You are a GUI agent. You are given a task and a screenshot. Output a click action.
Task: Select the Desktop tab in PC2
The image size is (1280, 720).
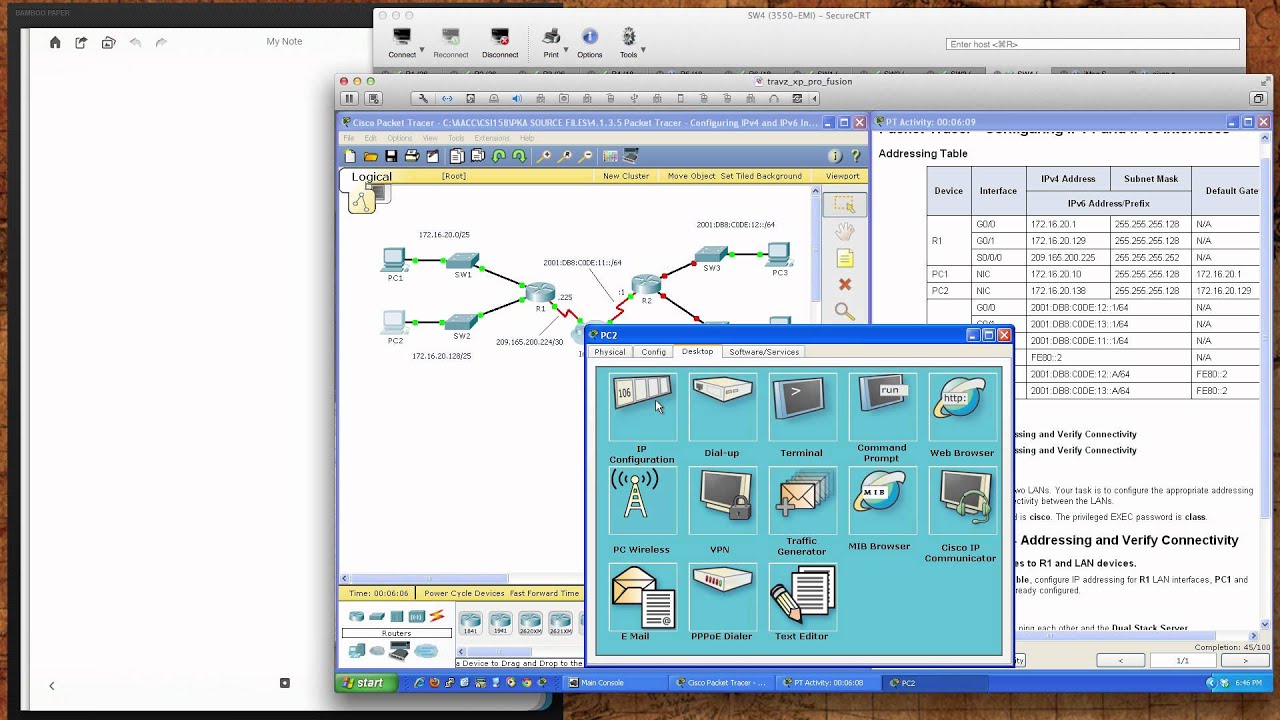tap(697, 352)
